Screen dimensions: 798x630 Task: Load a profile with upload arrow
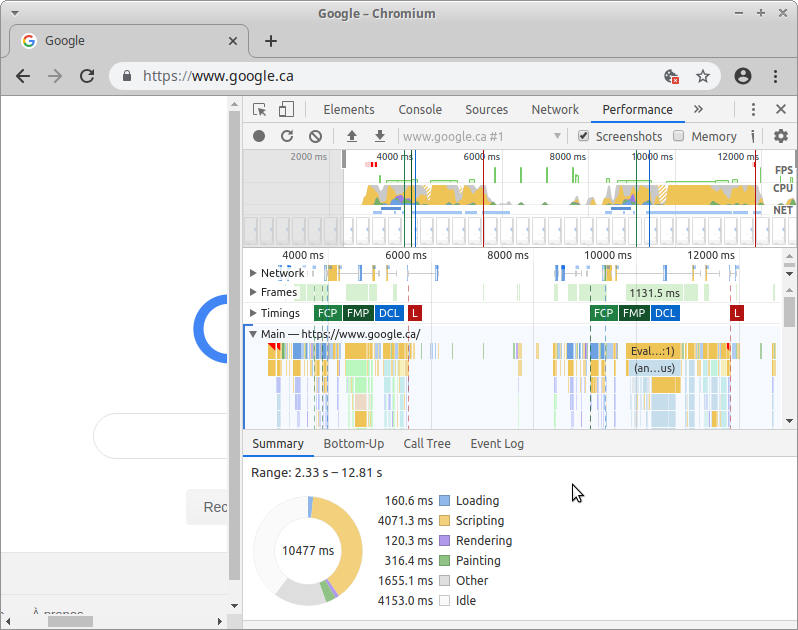pyautogui.click(x=352, y=136)
